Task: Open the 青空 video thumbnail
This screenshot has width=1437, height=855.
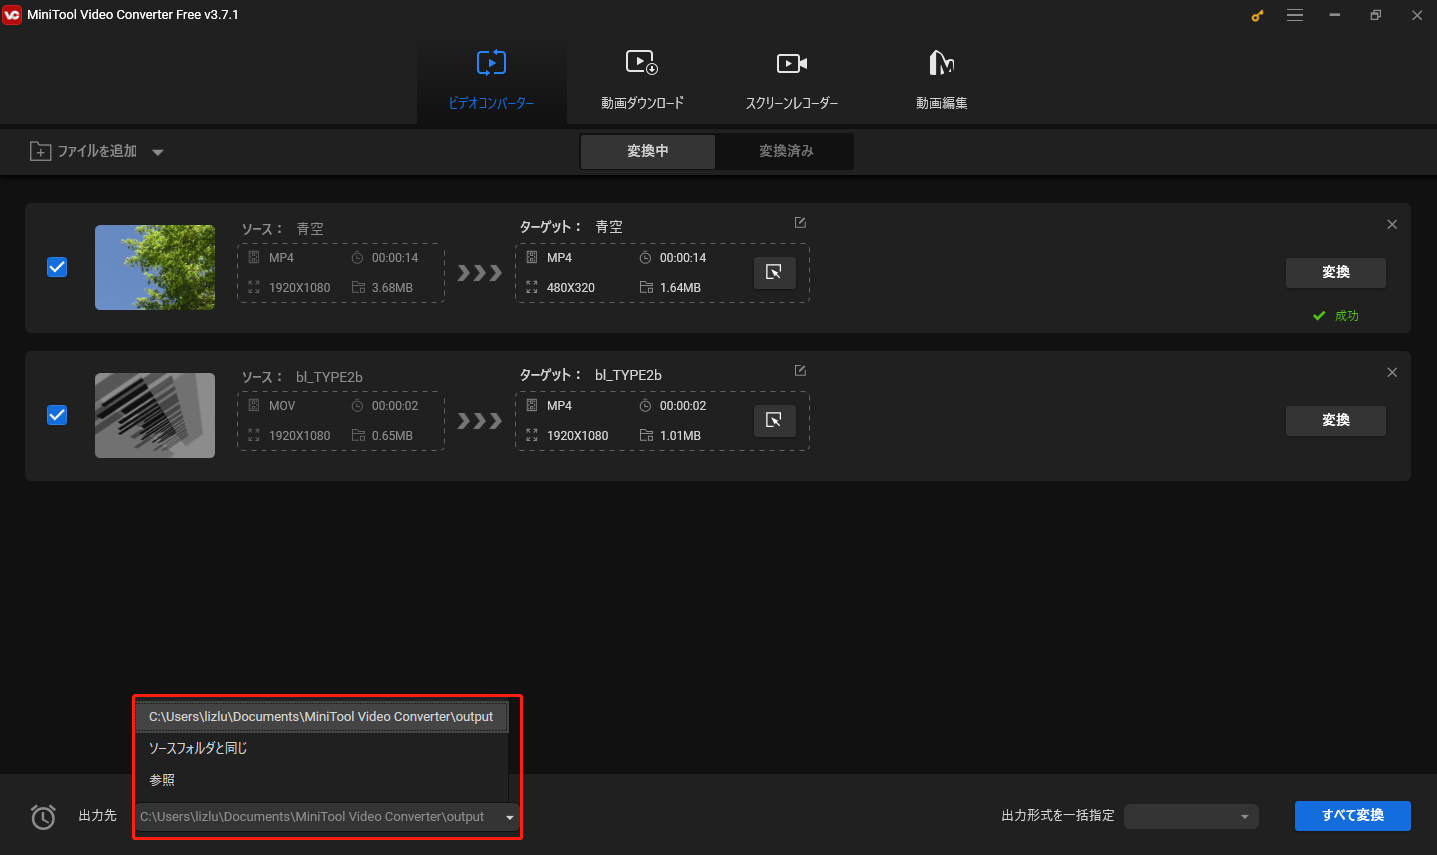Action: point(155,267)
